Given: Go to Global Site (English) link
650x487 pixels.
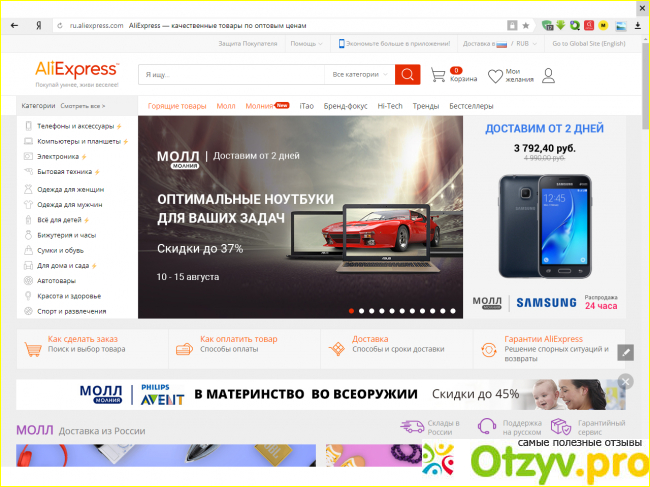Looking at the screenshot, I should click(x=588, y=44).
